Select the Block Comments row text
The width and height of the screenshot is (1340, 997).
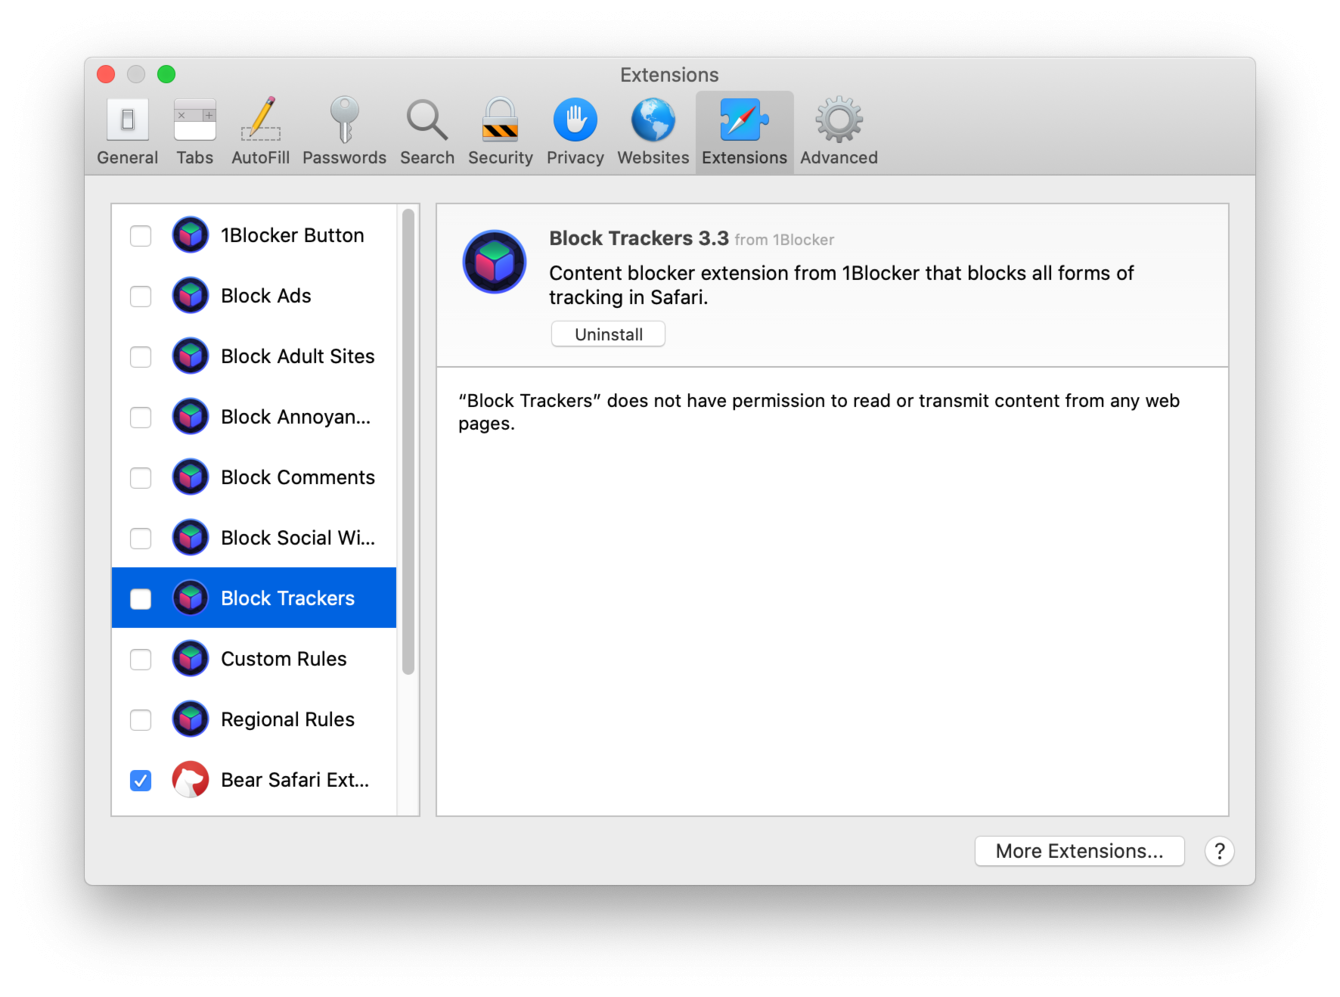tap(297, 477)
